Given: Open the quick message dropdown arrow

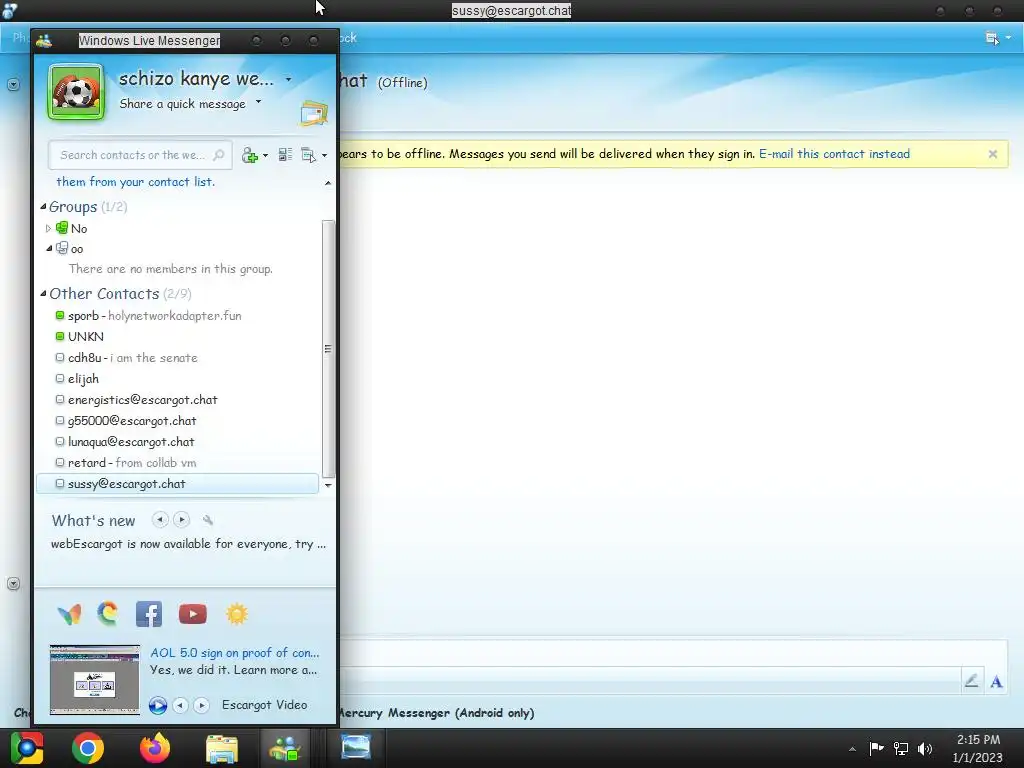Looking at the screenshot, I should click(259, 102).
